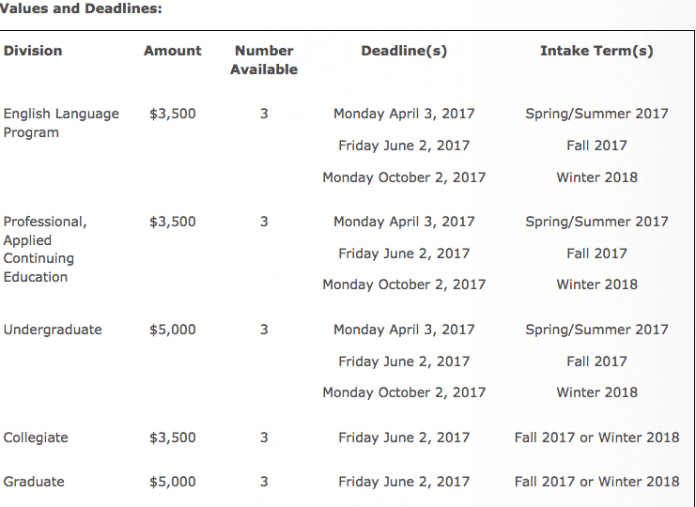Viewport: 696px width, 507px height.
Task: Click the Graduate row's Friday June 2 deadline
Action: click(404, 481)
